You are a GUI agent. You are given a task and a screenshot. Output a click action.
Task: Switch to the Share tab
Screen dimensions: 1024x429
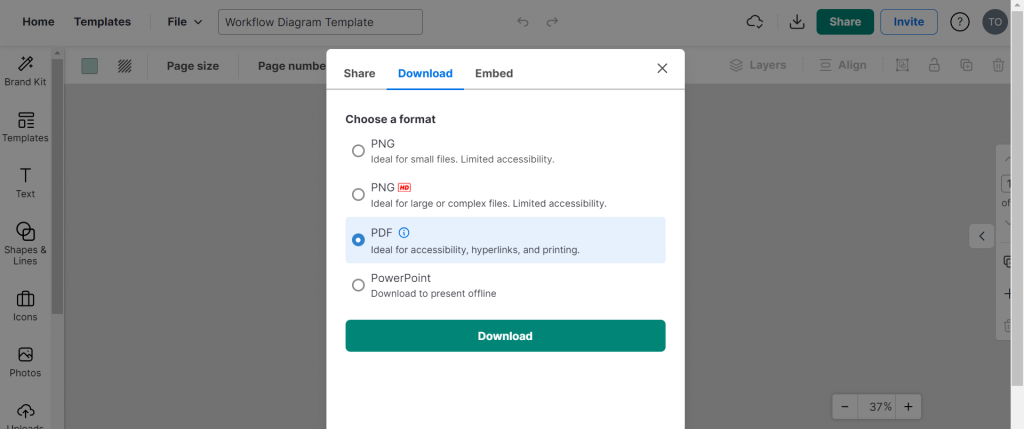[359, 73]
